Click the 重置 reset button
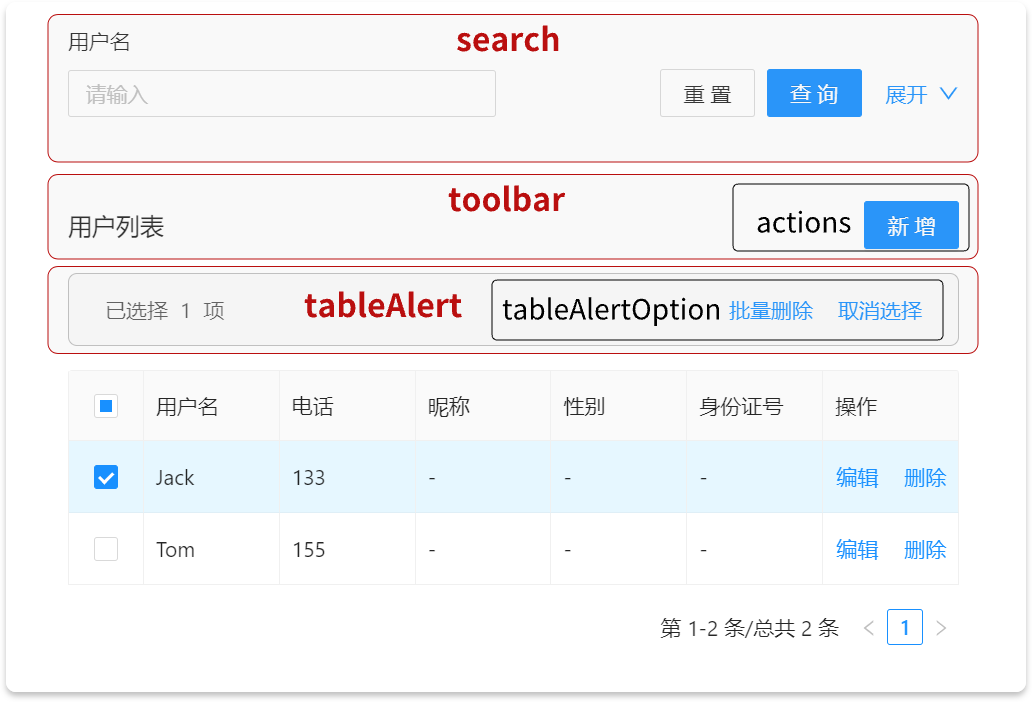This screenshot has width=1032, height=702. tap(707, 93)
